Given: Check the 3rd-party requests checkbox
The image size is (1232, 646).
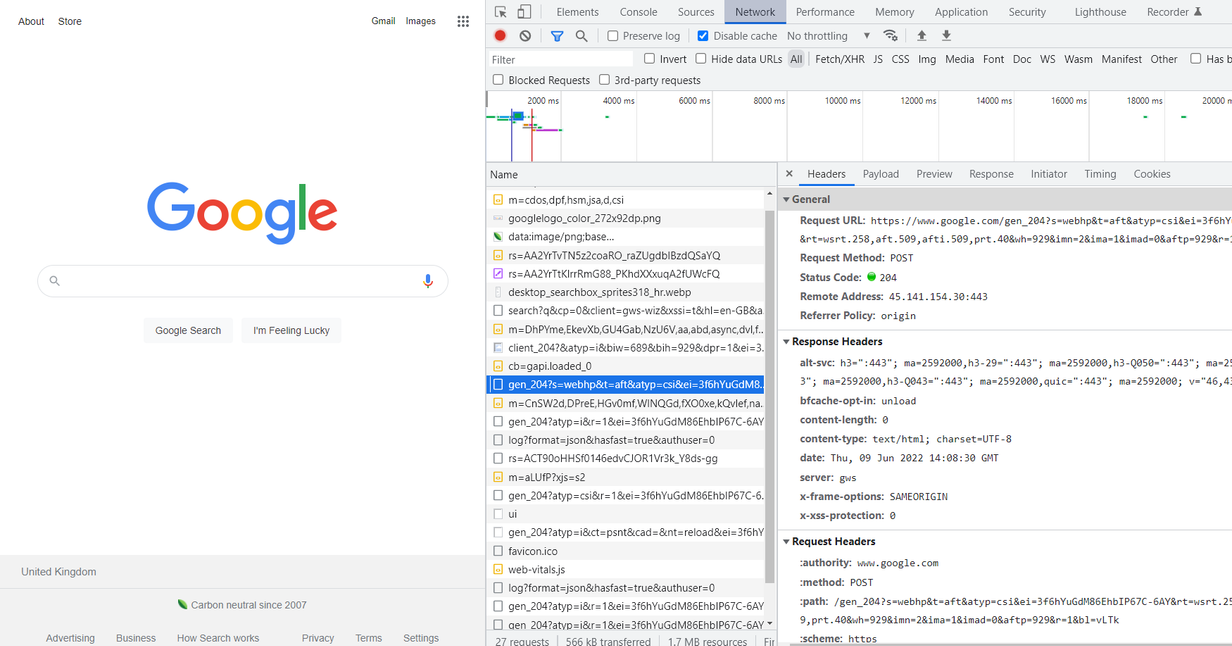Looking at the screenshot, I should [604, 80].
